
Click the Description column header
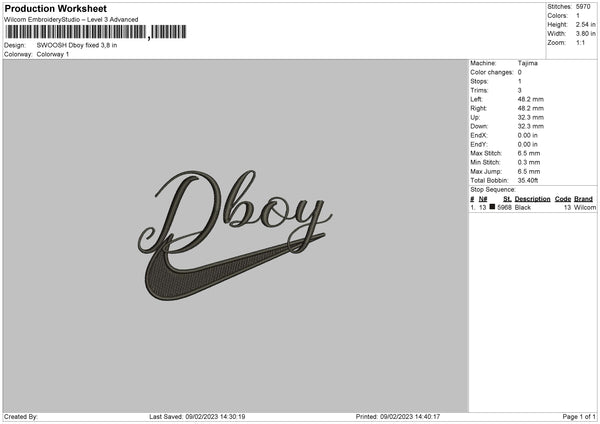[532, 199]
